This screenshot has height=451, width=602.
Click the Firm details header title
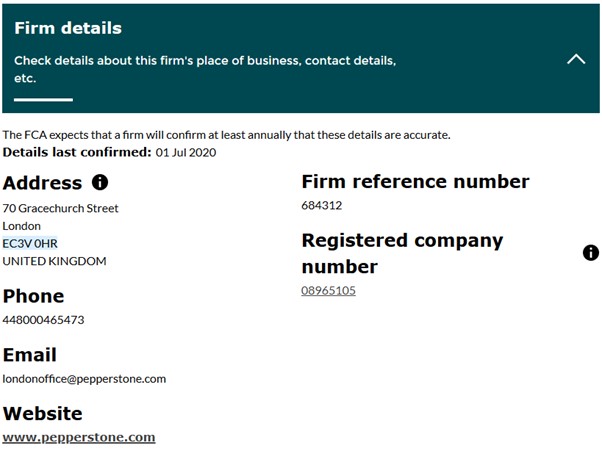[x=68, y=28]
